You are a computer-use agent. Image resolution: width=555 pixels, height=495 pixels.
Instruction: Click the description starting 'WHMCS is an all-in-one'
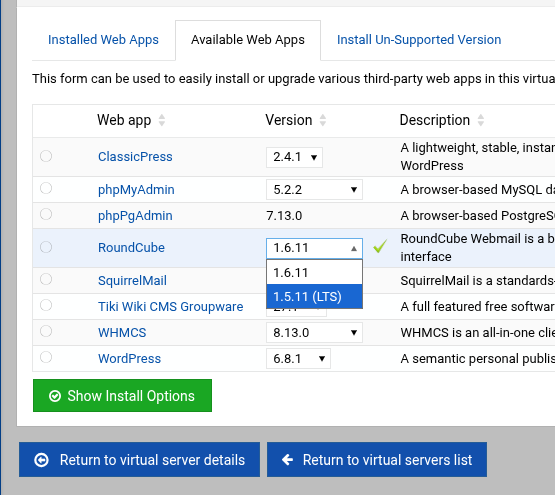coord(477,332)
